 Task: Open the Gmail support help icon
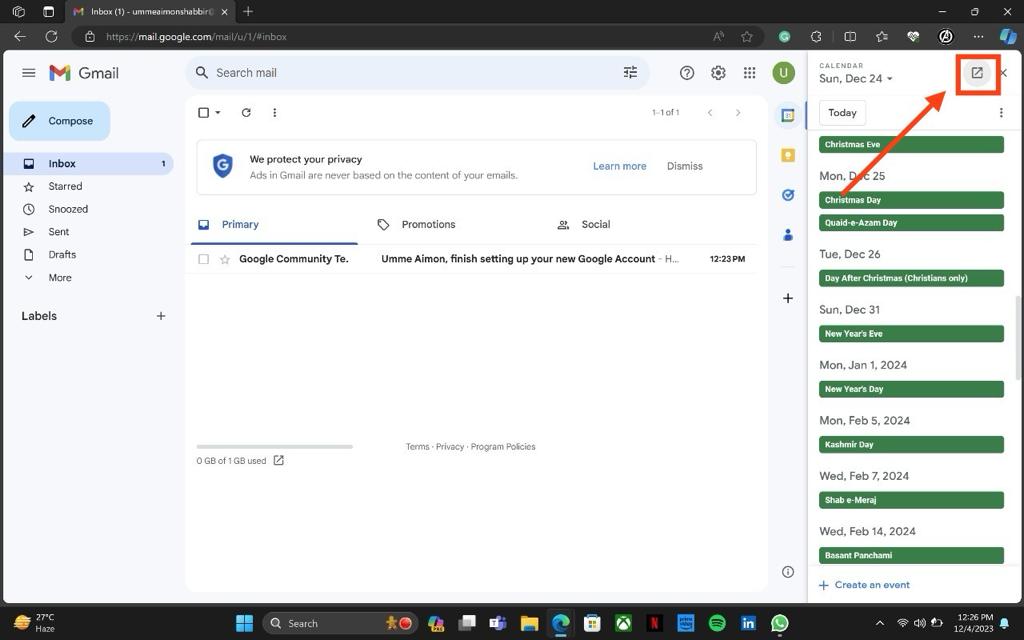[687, 73]
